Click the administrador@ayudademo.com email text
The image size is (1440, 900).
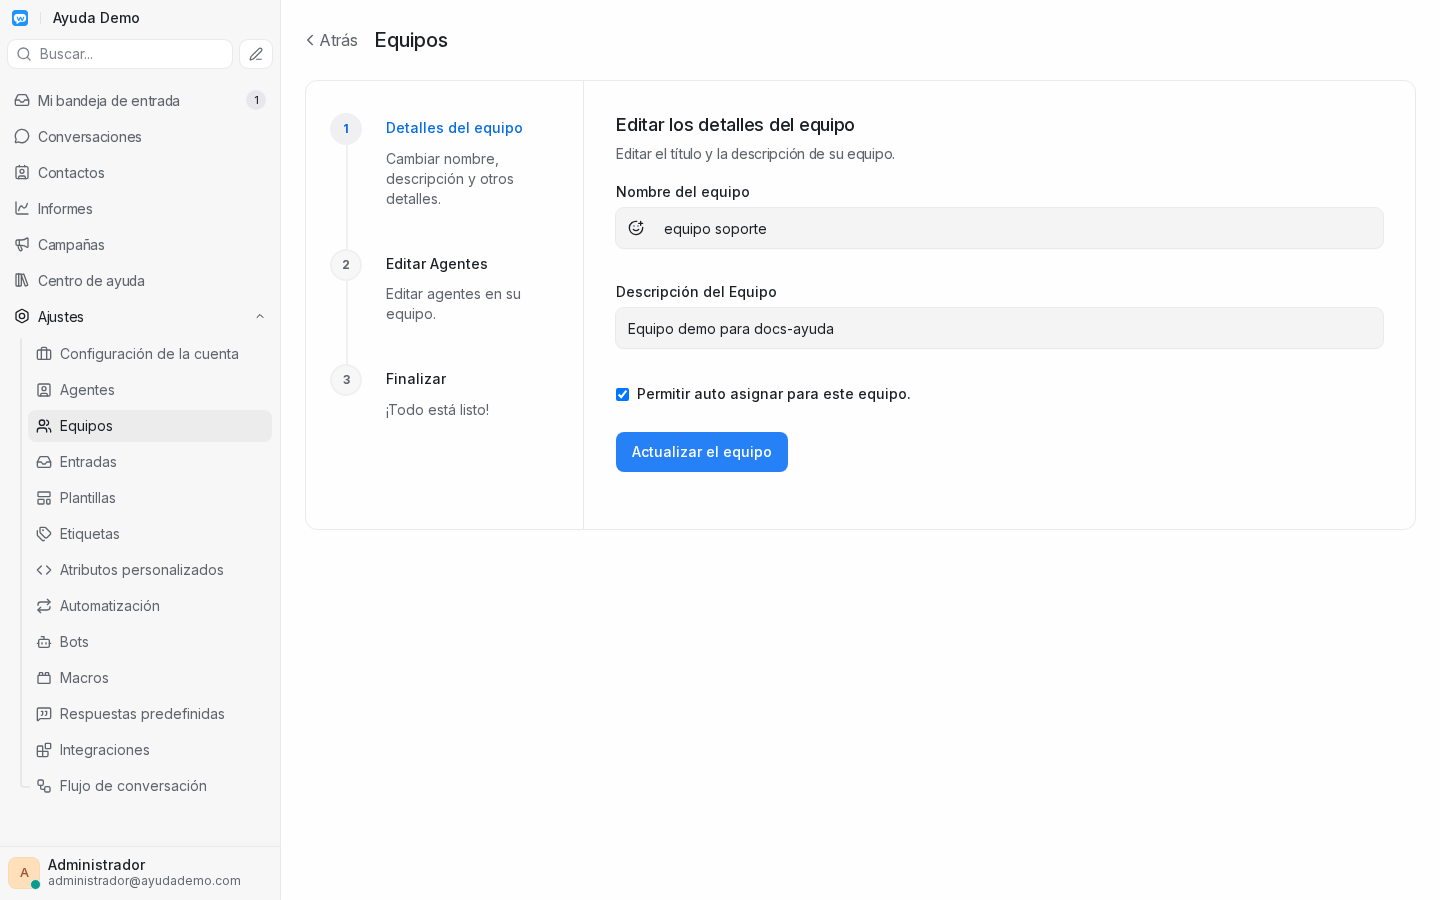144,881
